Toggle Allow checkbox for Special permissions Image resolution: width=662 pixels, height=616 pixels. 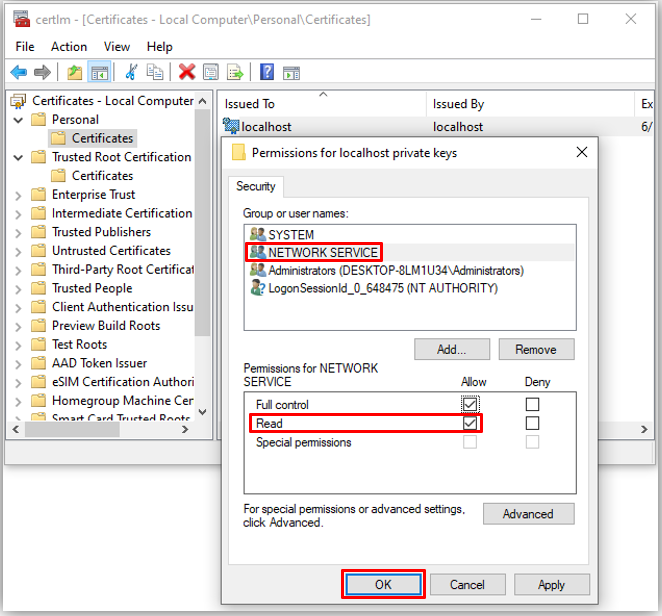pos(470,442)
